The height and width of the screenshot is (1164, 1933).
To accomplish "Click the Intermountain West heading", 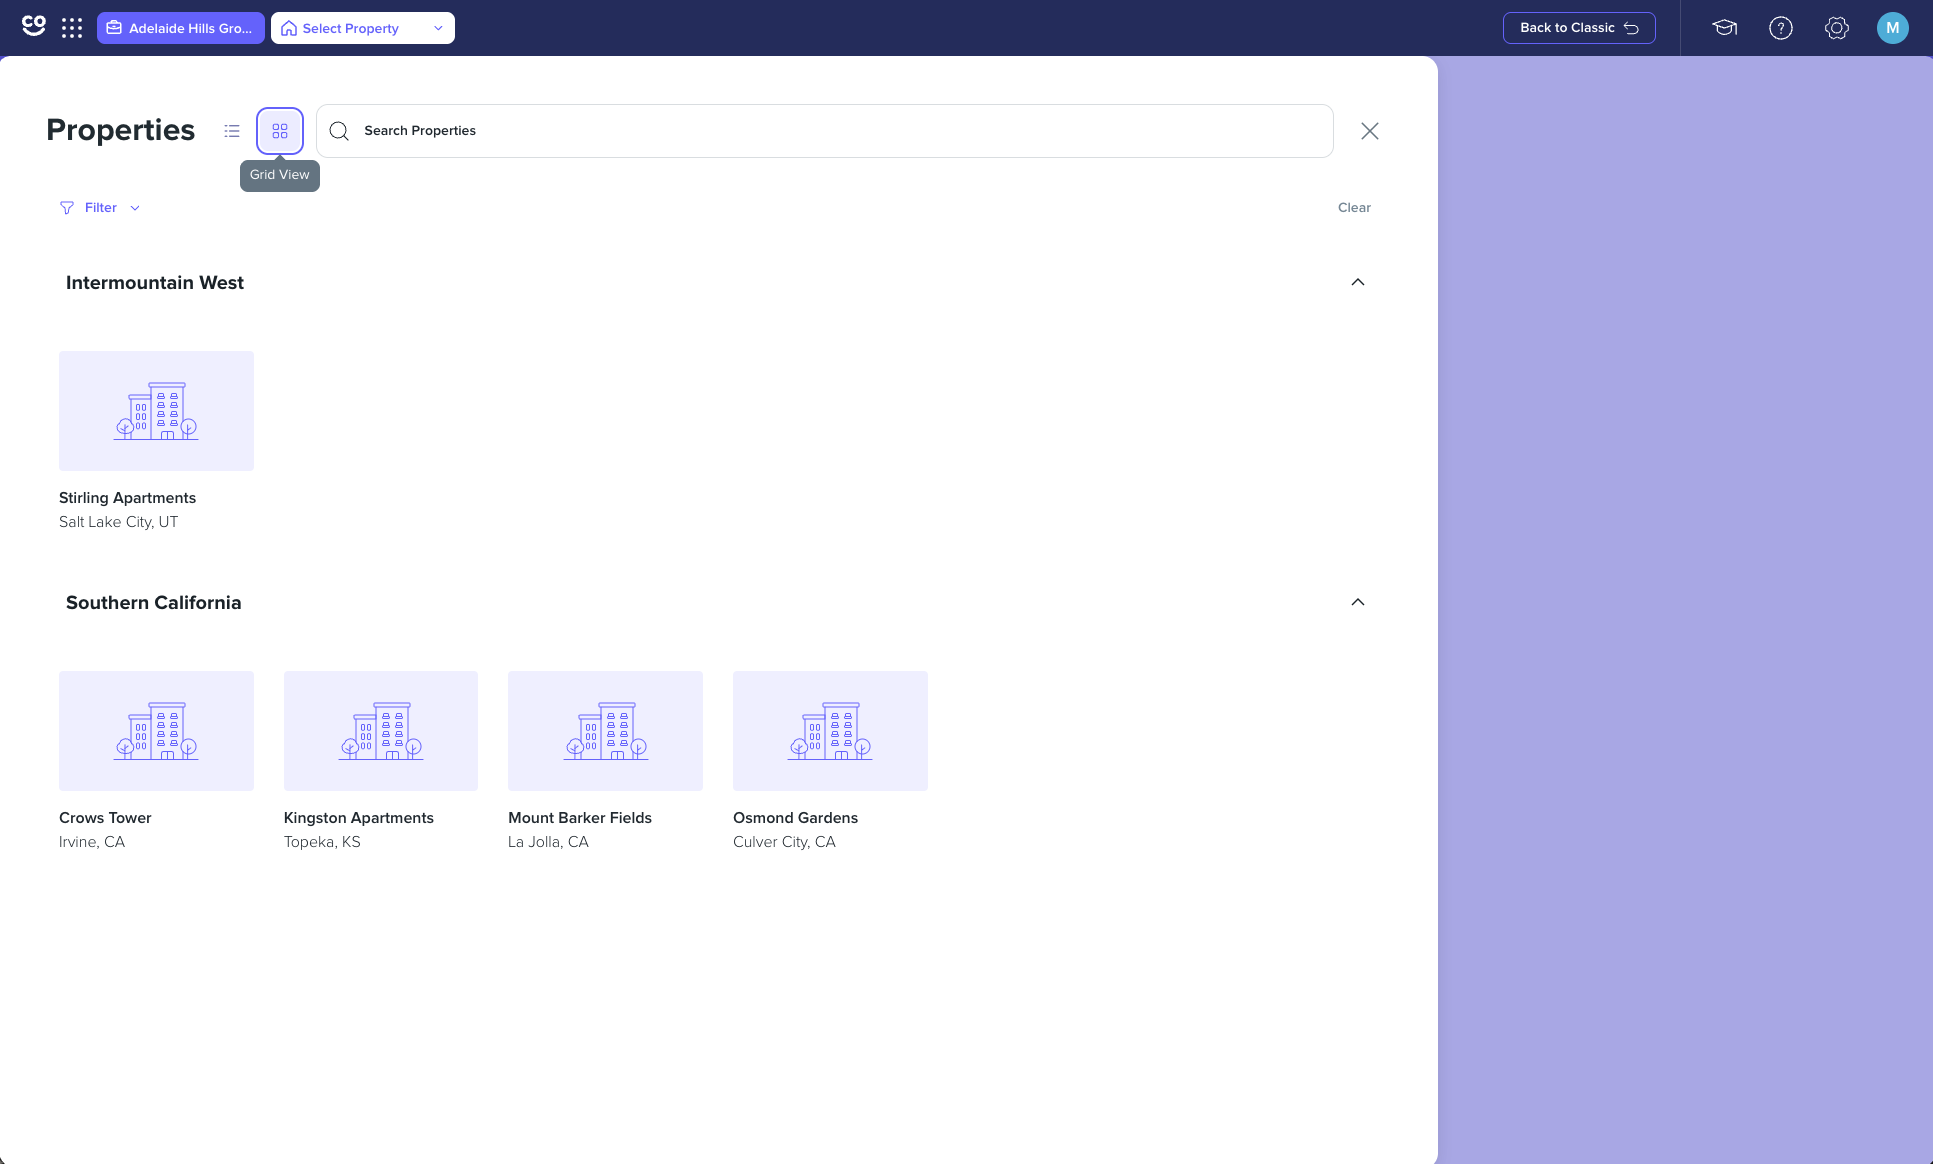I will pos(155,283).
